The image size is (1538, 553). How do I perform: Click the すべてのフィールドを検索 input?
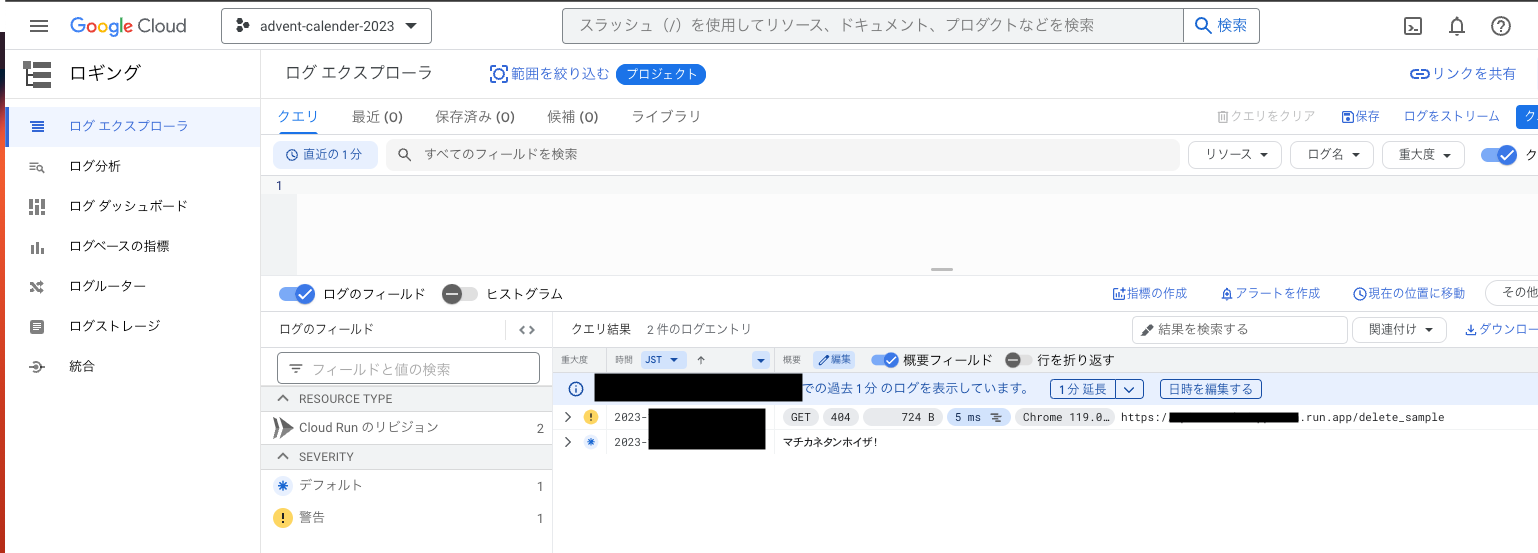(782, 155)
